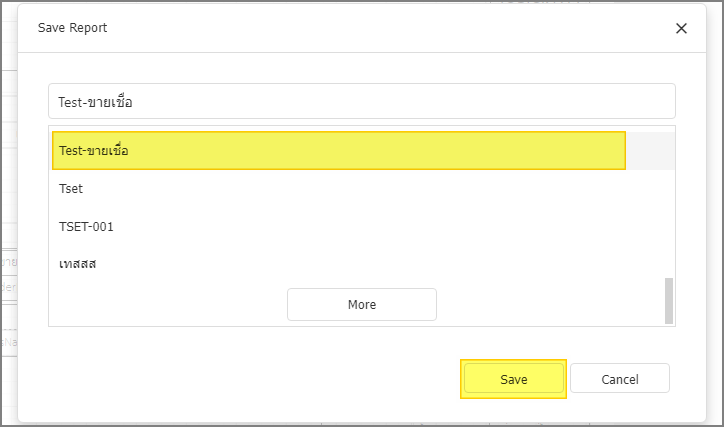Click the report name text field
The width and height of the screenshot is (724, 427).
[x=362, y=101]
